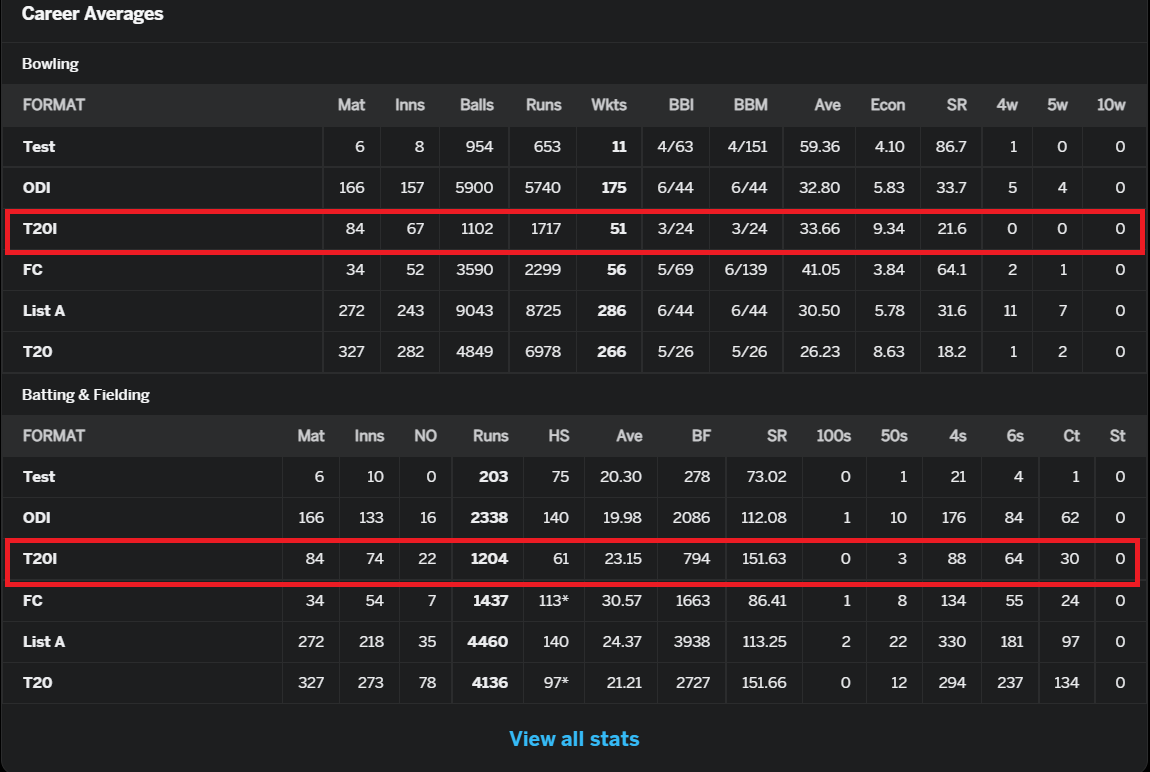Click T20I batting runs value 1204
Viewport: 1150px width, 772px height.
(x=489, y=559)
